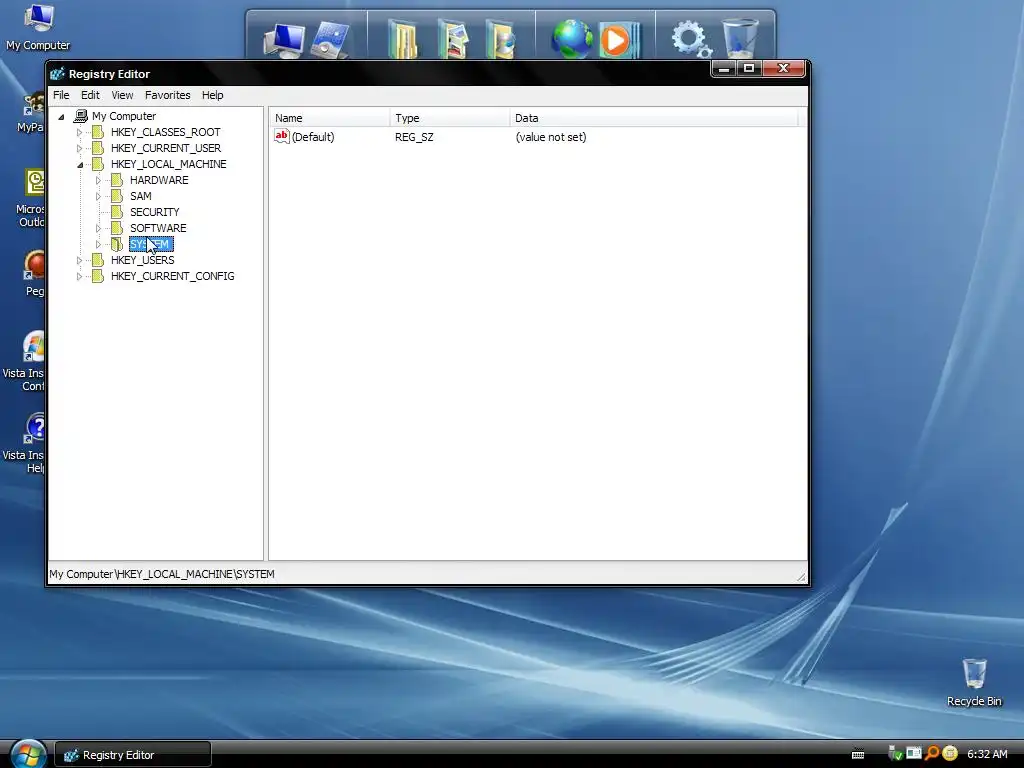
Task: Click the (Default) string value icon
Action: (281, 136)
